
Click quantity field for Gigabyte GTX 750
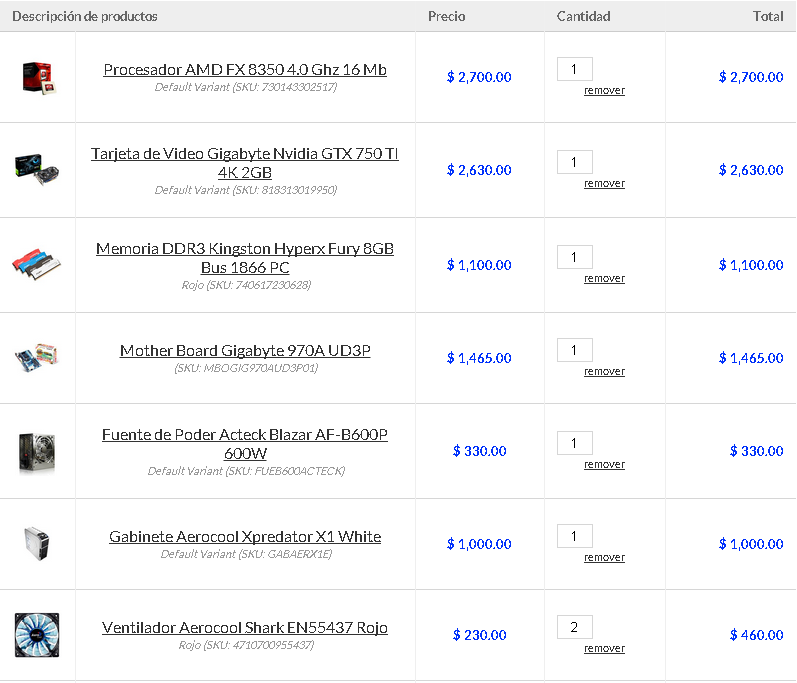pos(575,162)
